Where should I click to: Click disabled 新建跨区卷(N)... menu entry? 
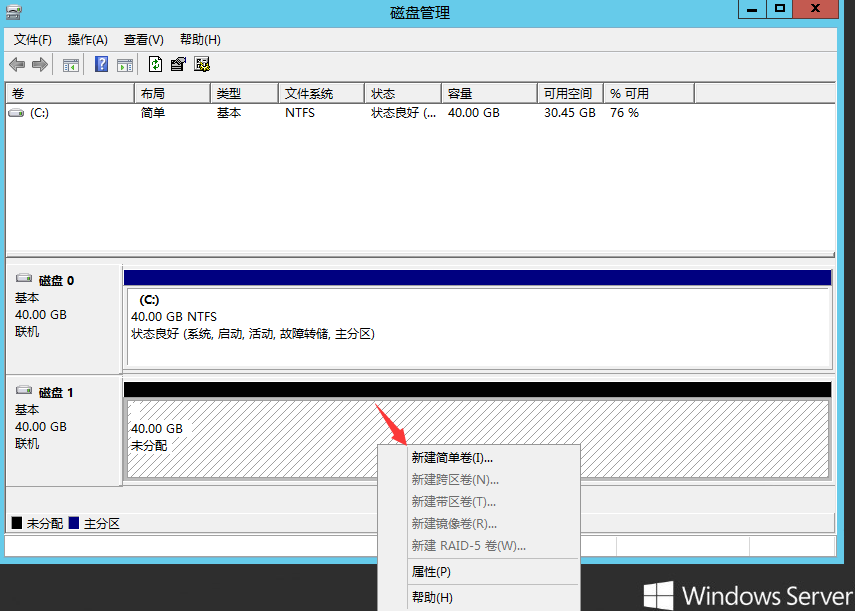pos(479,480)
